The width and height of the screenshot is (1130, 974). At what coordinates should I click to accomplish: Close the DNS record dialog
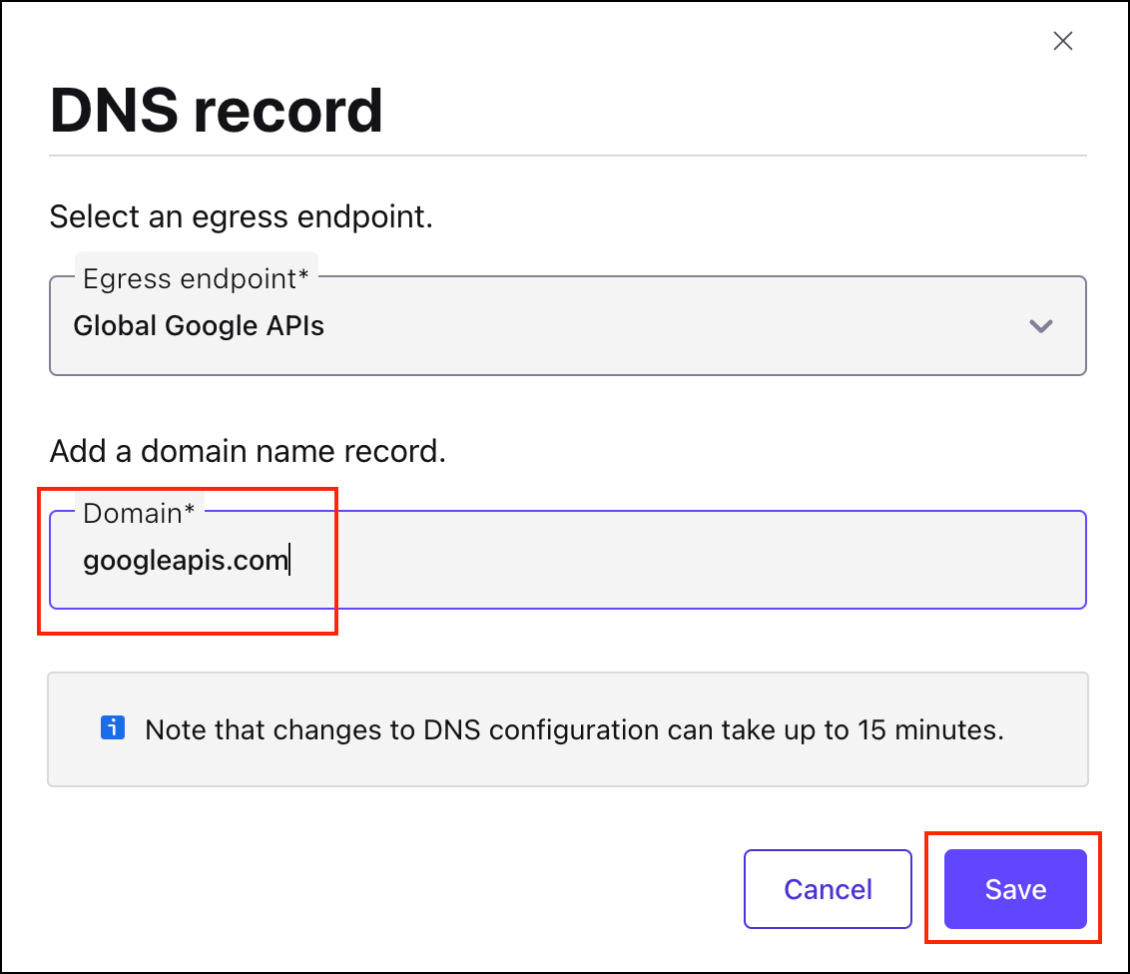pyautogui.click(x=1063, y=41)
